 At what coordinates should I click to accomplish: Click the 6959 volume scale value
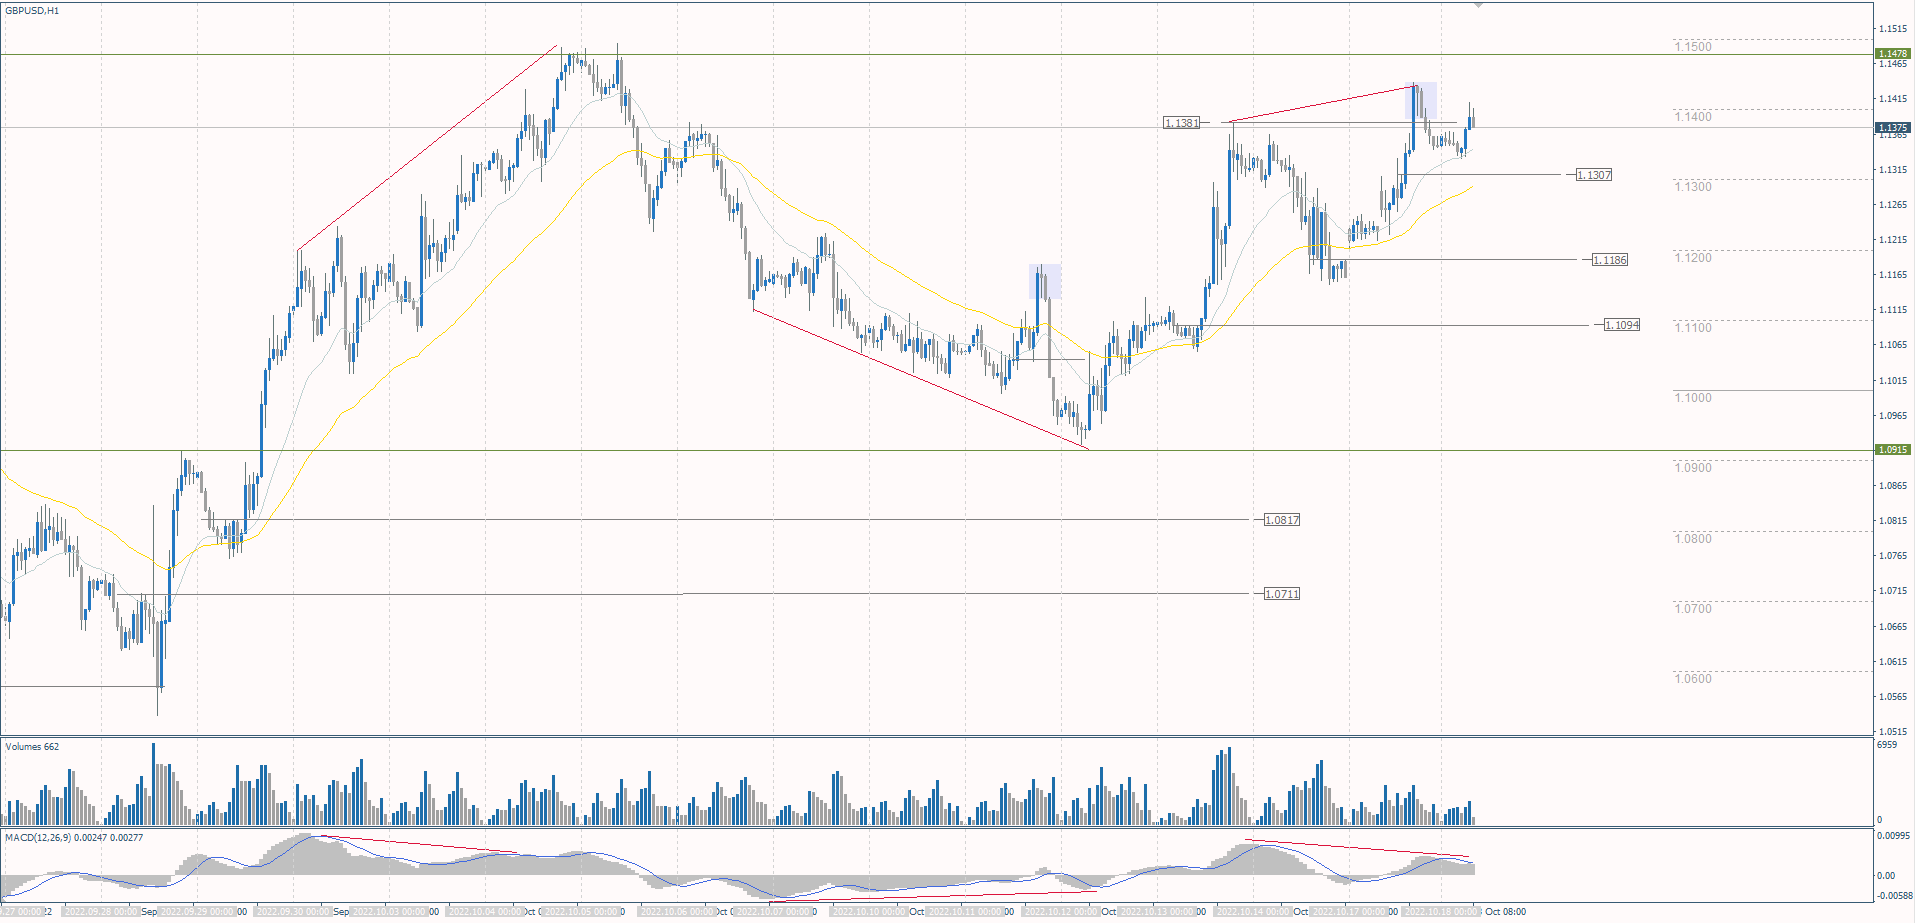[1887, 745]
